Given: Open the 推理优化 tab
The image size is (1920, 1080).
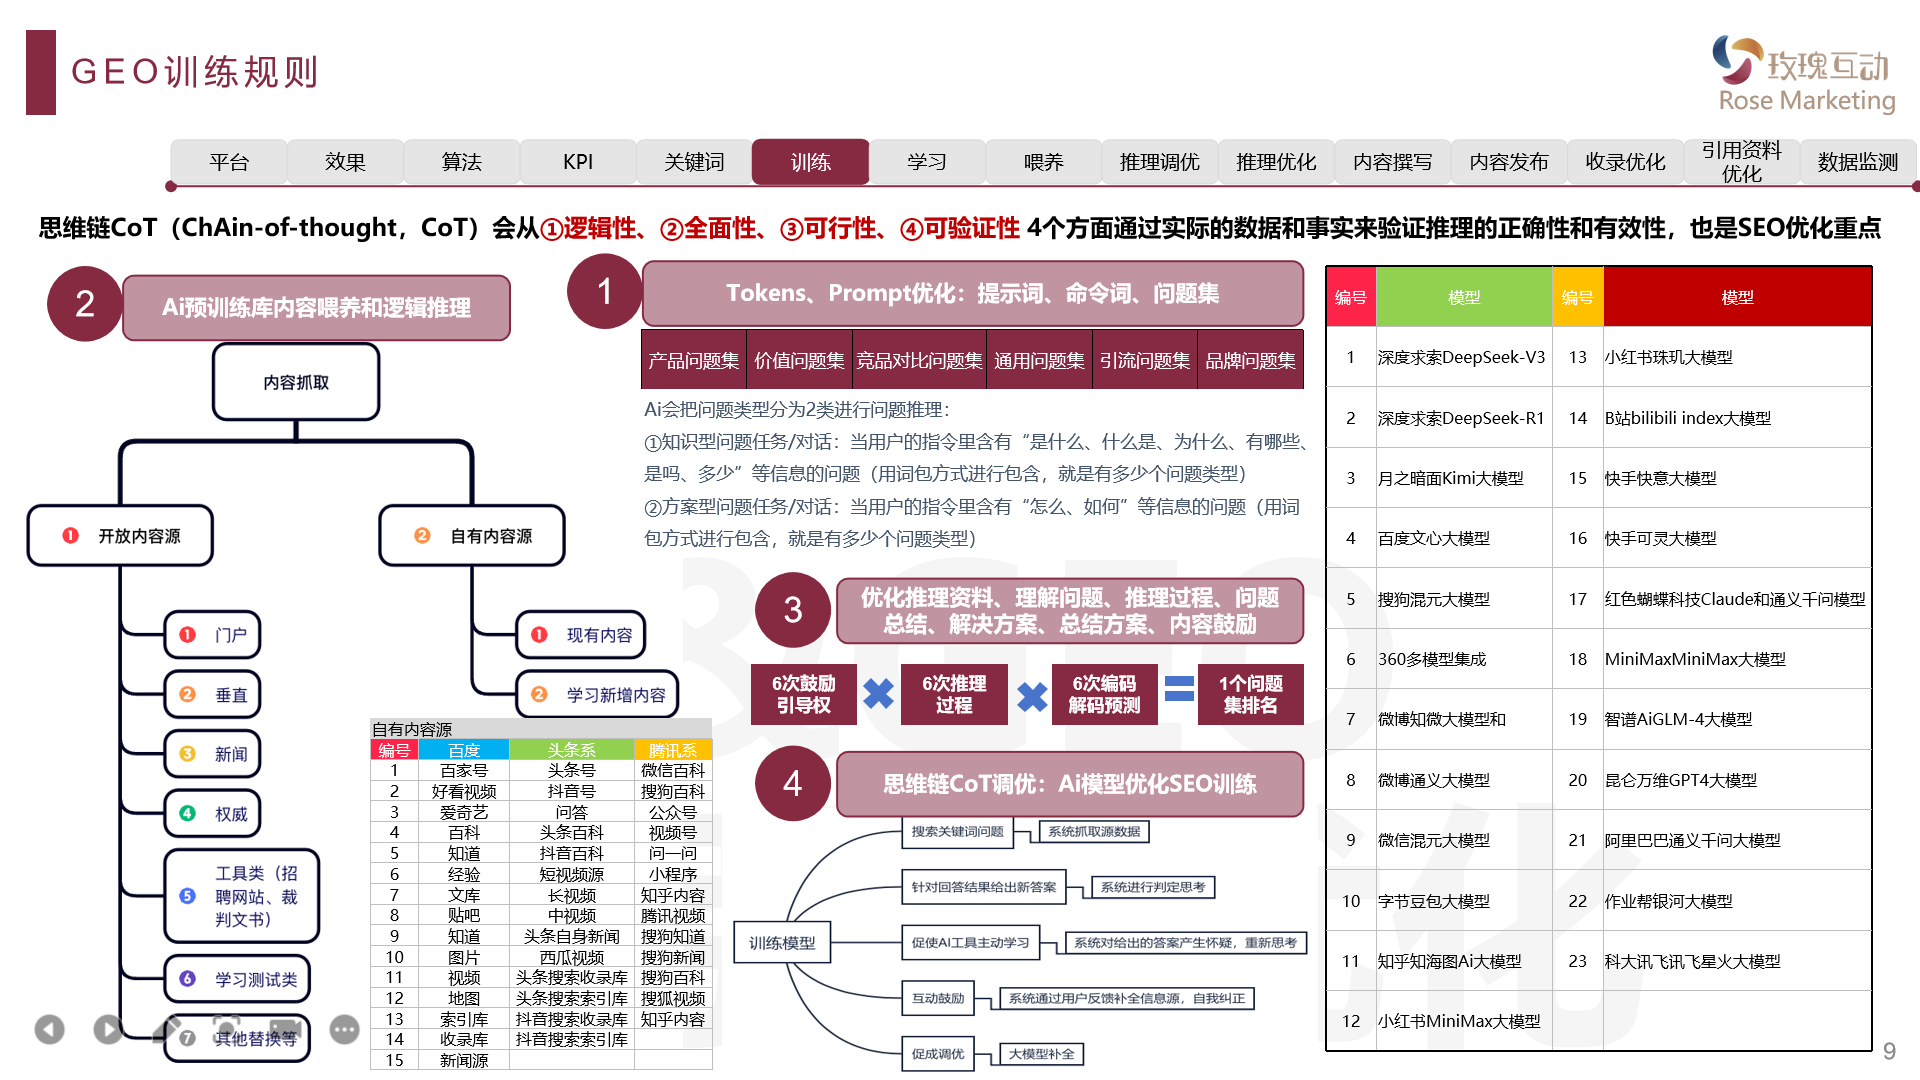Looking at the screenshot, I should coord(1276,162).
